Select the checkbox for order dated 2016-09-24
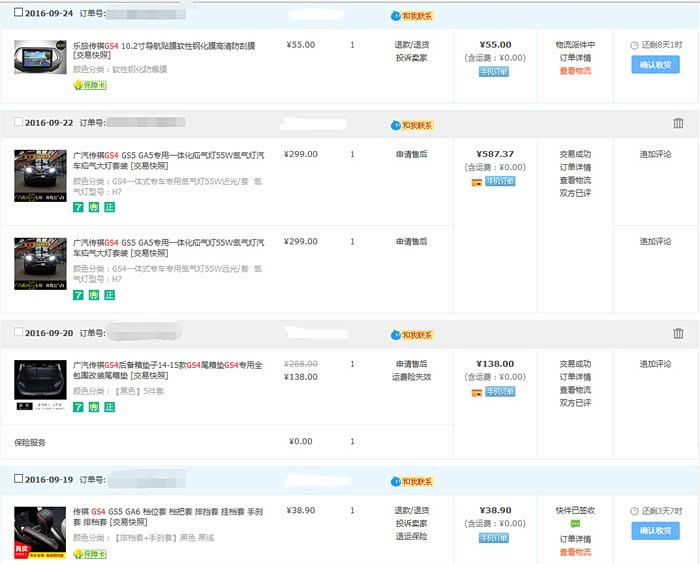Image resolution: width=700 pixels, height=564 pixels. coord(18,14)
